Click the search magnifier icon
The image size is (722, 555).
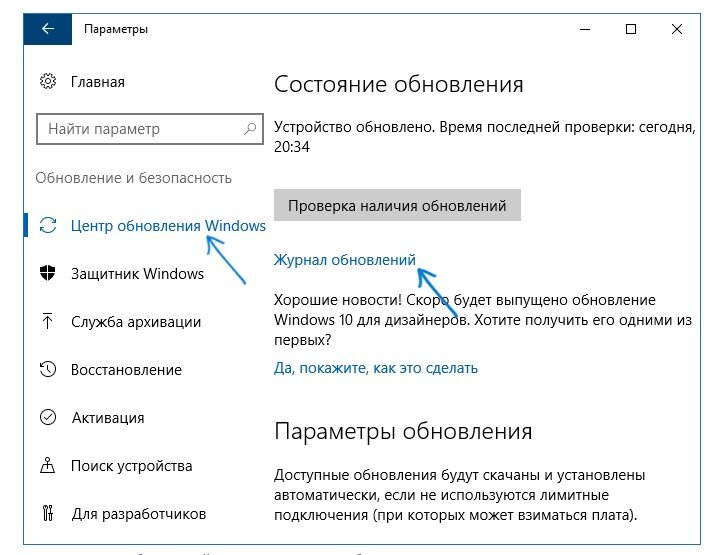coord(250,129)
